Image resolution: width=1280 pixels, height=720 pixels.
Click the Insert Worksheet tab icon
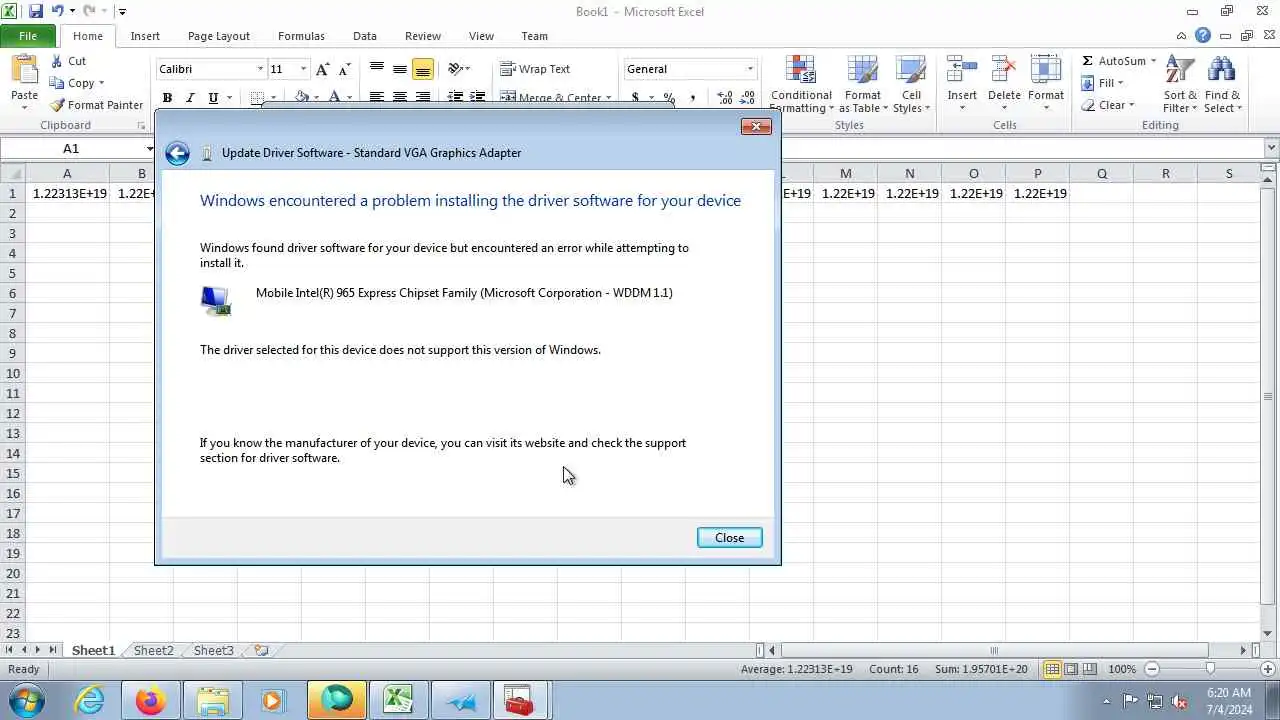point(261,650)
